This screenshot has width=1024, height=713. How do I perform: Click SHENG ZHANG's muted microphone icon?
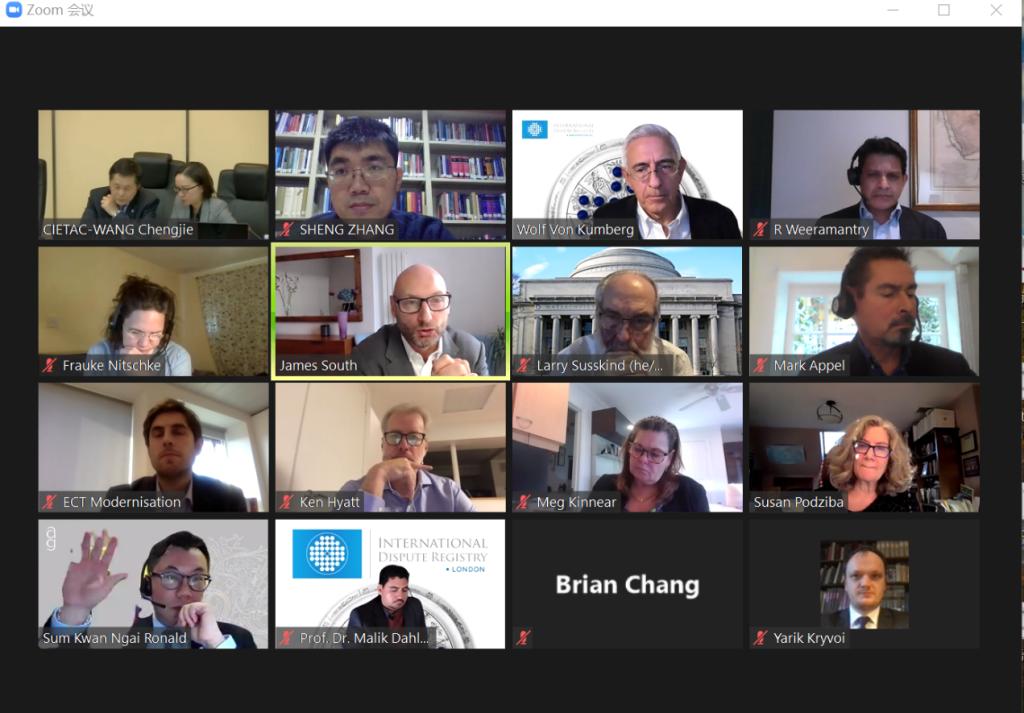pyautogui.click(x=286, y=229)
